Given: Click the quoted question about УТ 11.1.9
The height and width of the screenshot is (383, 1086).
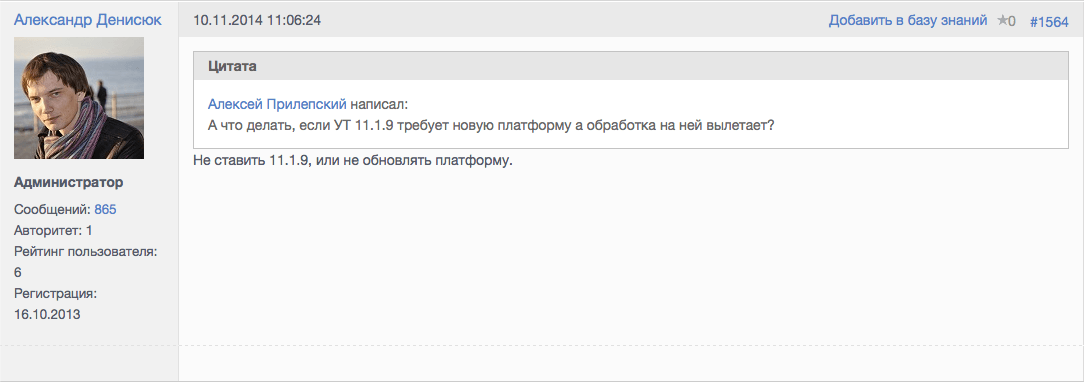Looking at the screenshot, I should pos(490,127).
